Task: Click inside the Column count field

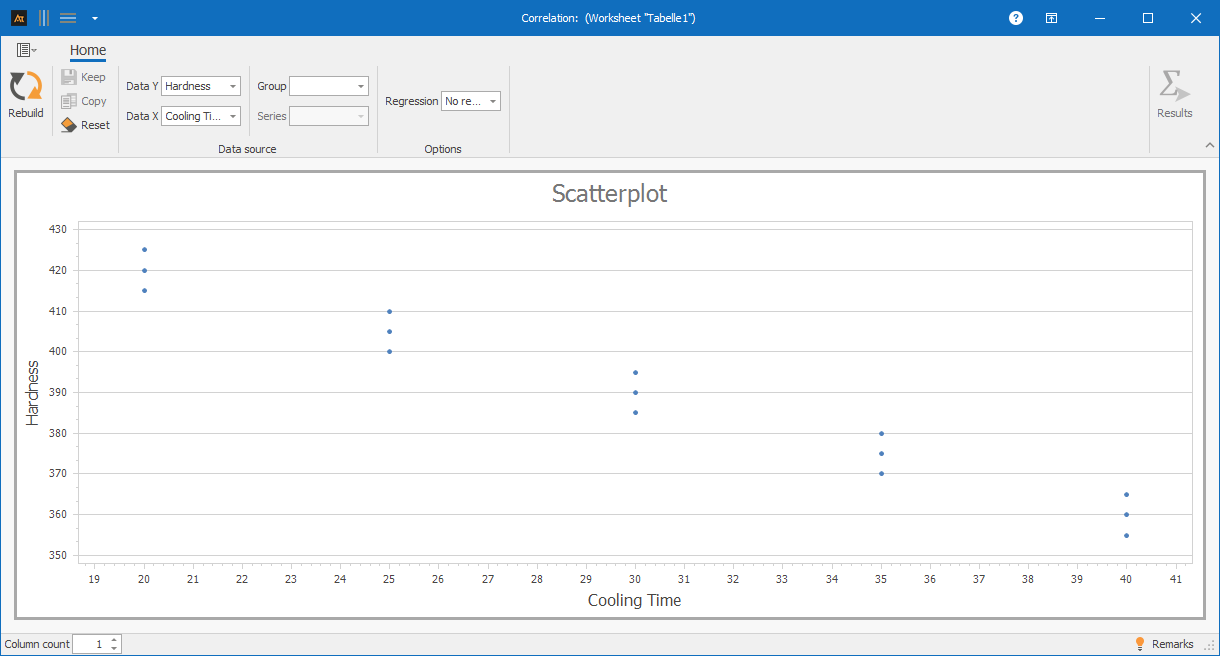Action: tap(90, 644)
